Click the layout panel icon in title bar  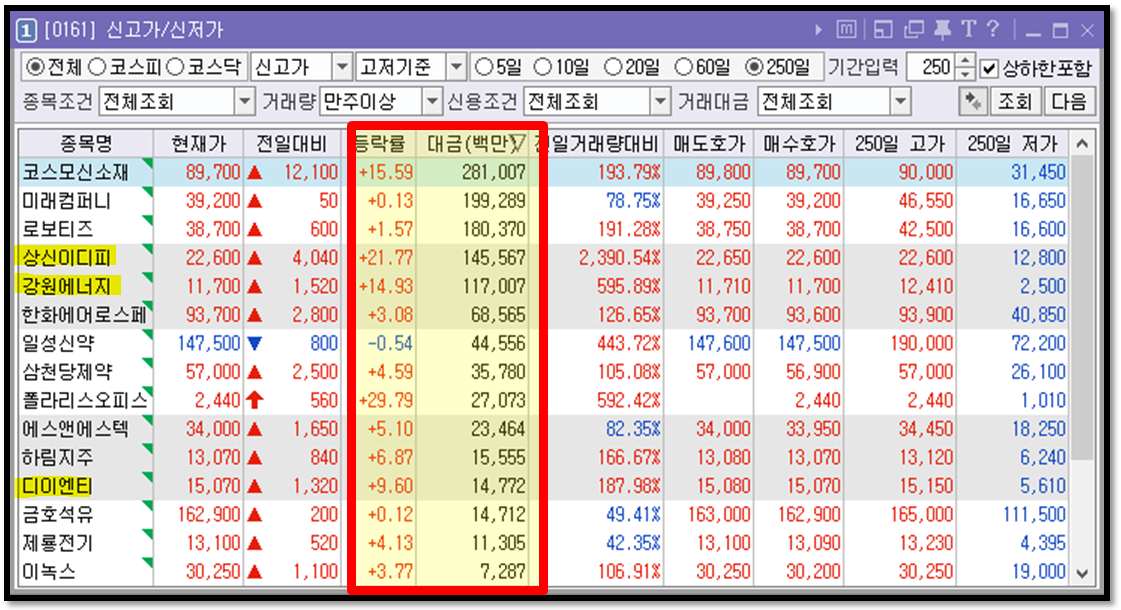884,30
